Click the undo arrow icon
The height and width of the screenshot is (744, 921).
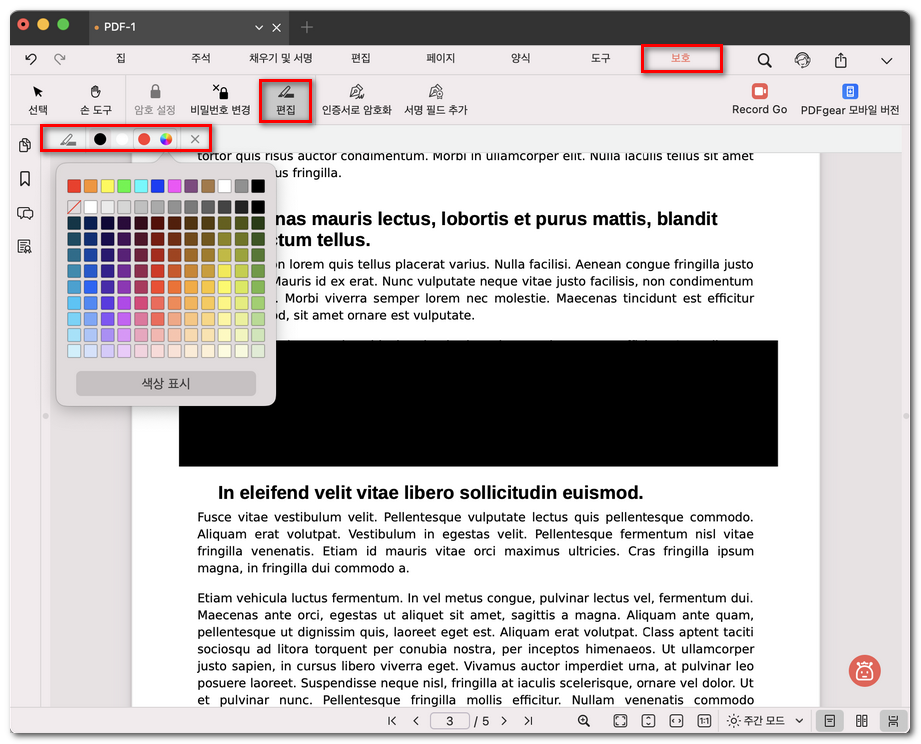pyautogui.click(x=31, y=60)
